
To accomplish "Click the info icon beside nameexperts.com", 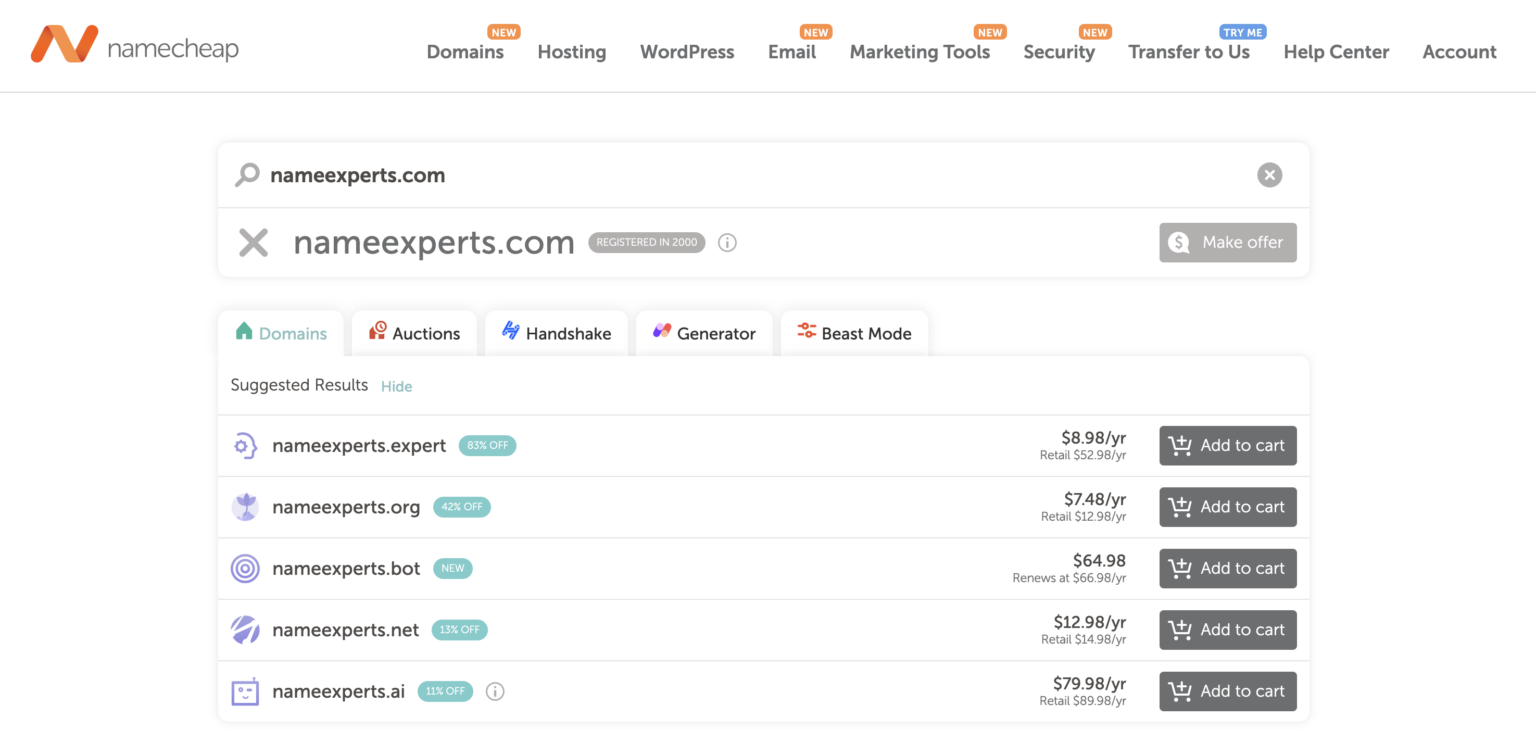I will (728, 242).
